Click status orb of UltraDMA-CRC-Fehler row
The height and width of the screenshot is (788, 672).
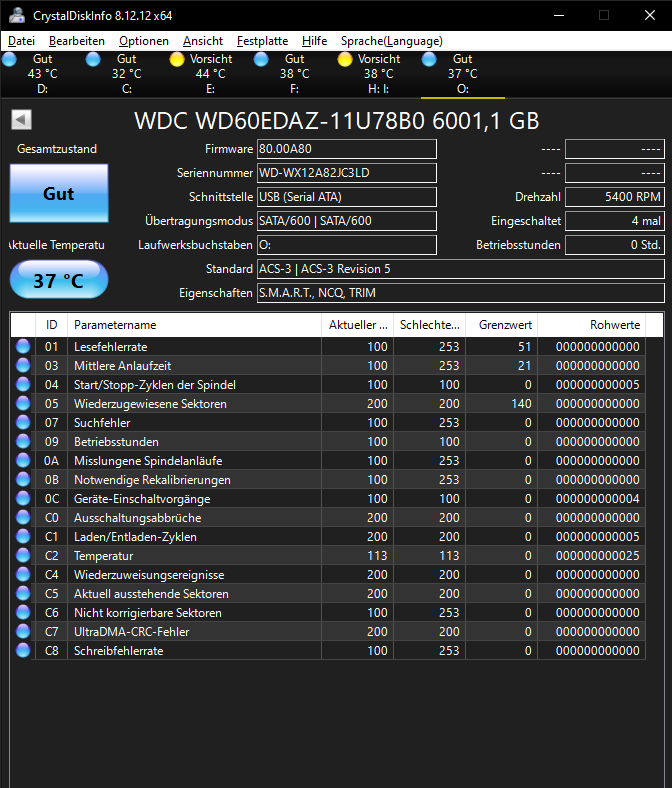[x=23, y=631]
